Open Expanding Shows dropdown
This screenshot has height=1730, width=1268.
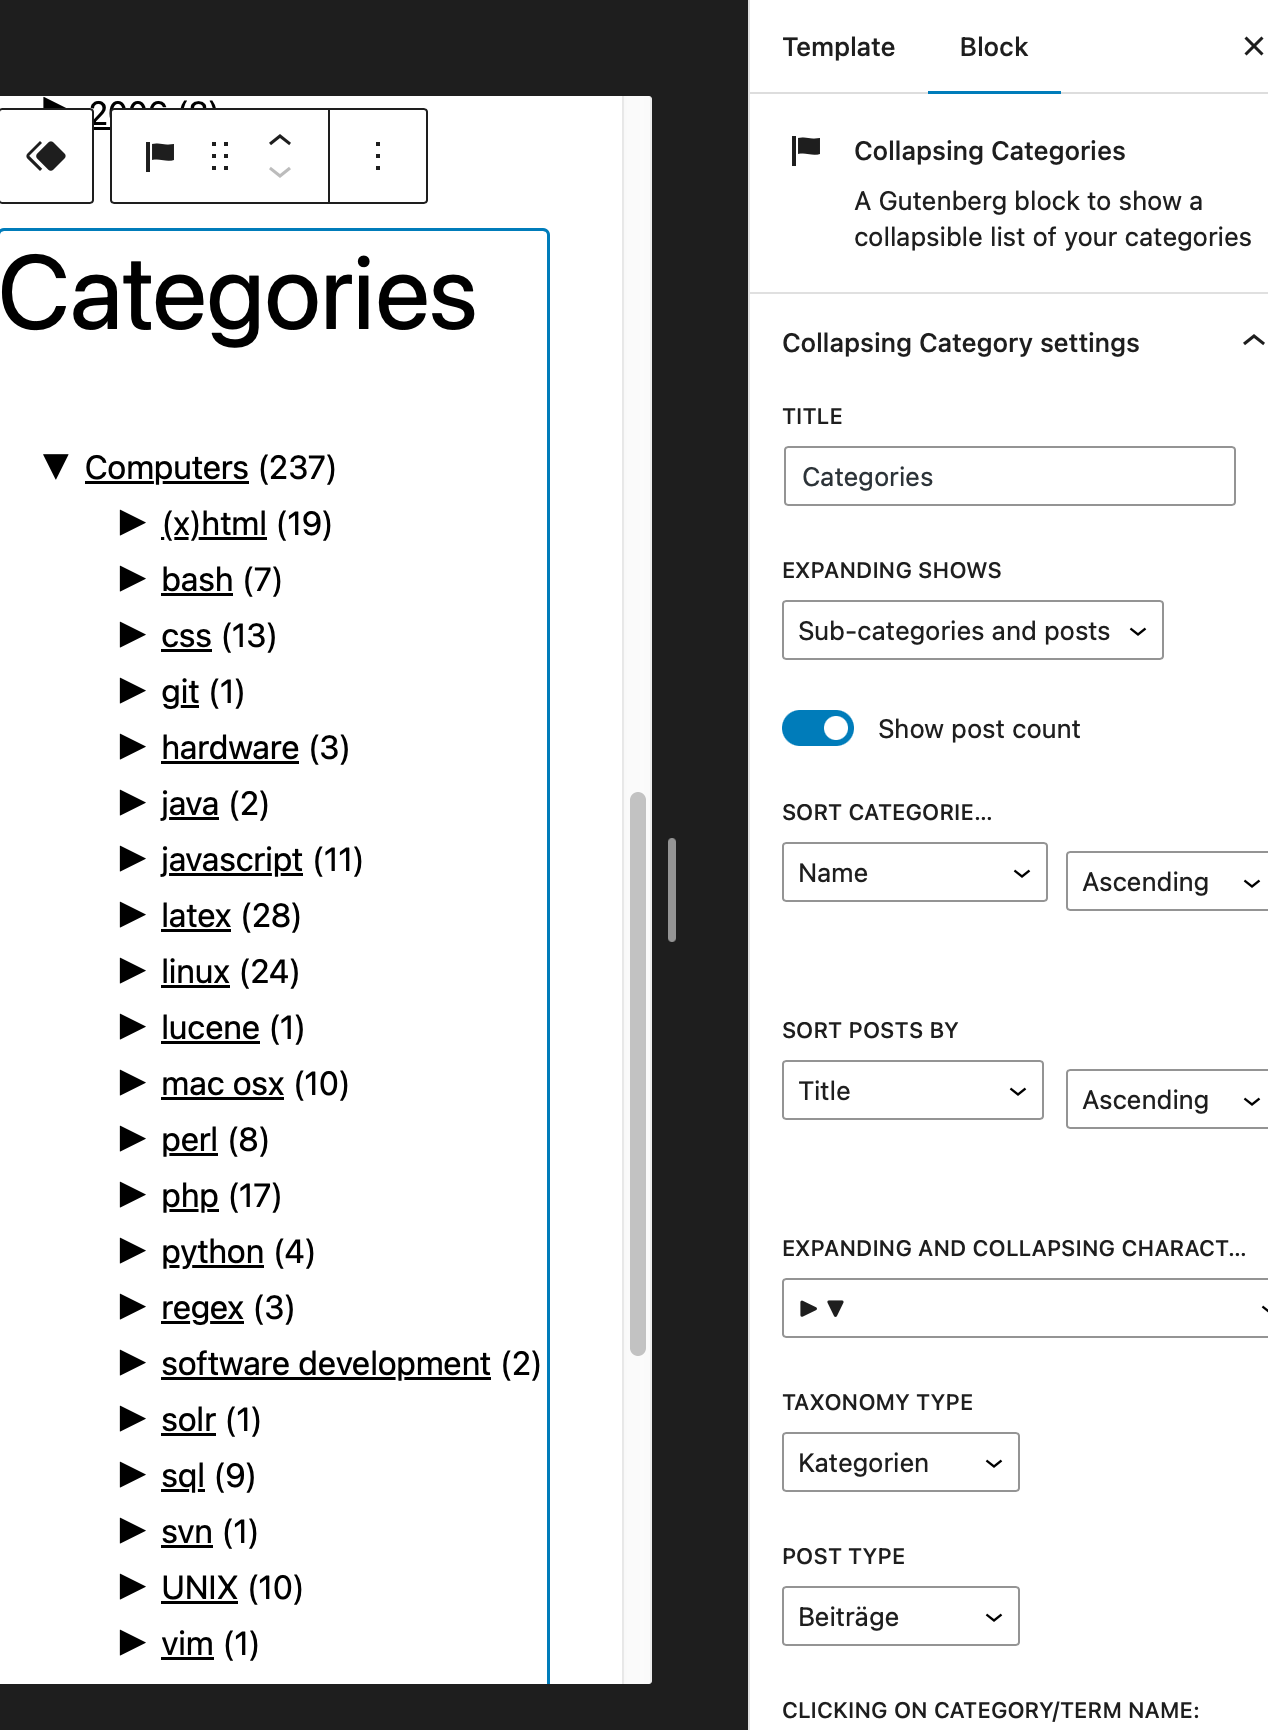point(972,630)
